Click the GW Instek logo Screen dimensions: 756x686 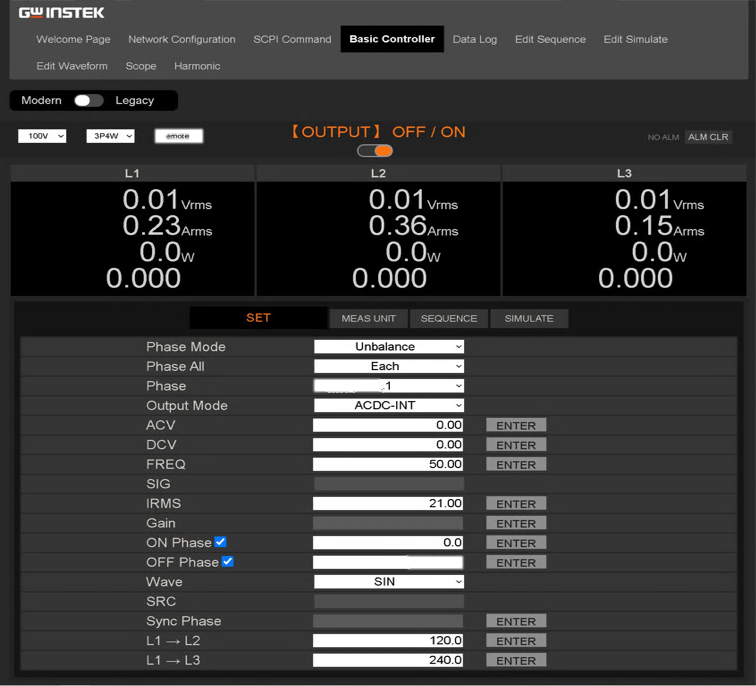(x=61, y=13)
